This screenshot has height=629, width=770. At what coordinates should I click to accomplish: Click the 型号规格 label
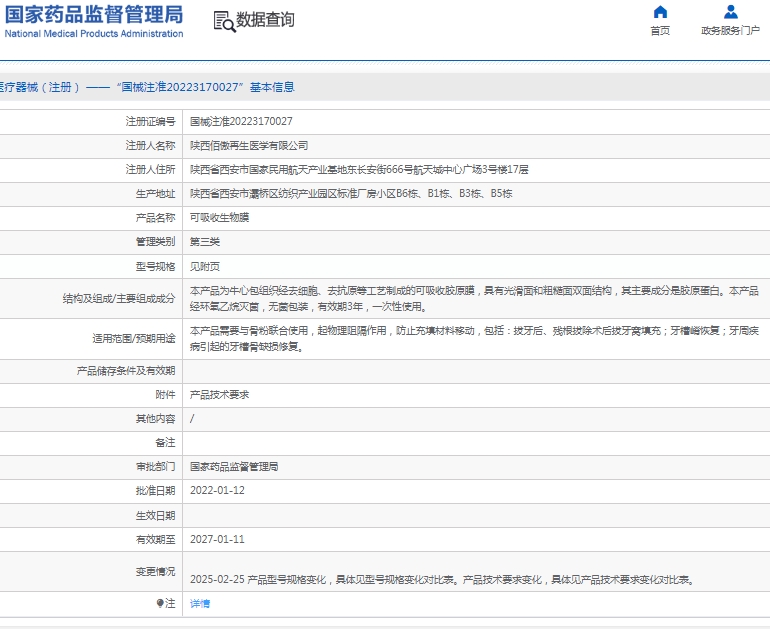point(155,266)
